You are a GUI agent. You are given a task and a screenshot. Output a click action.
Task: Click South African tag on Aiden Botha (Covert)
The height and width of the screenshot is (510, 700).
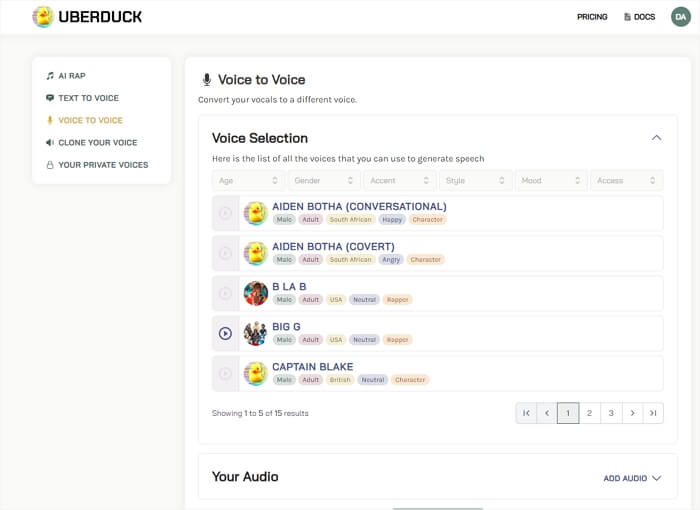[x=350, y=259]
